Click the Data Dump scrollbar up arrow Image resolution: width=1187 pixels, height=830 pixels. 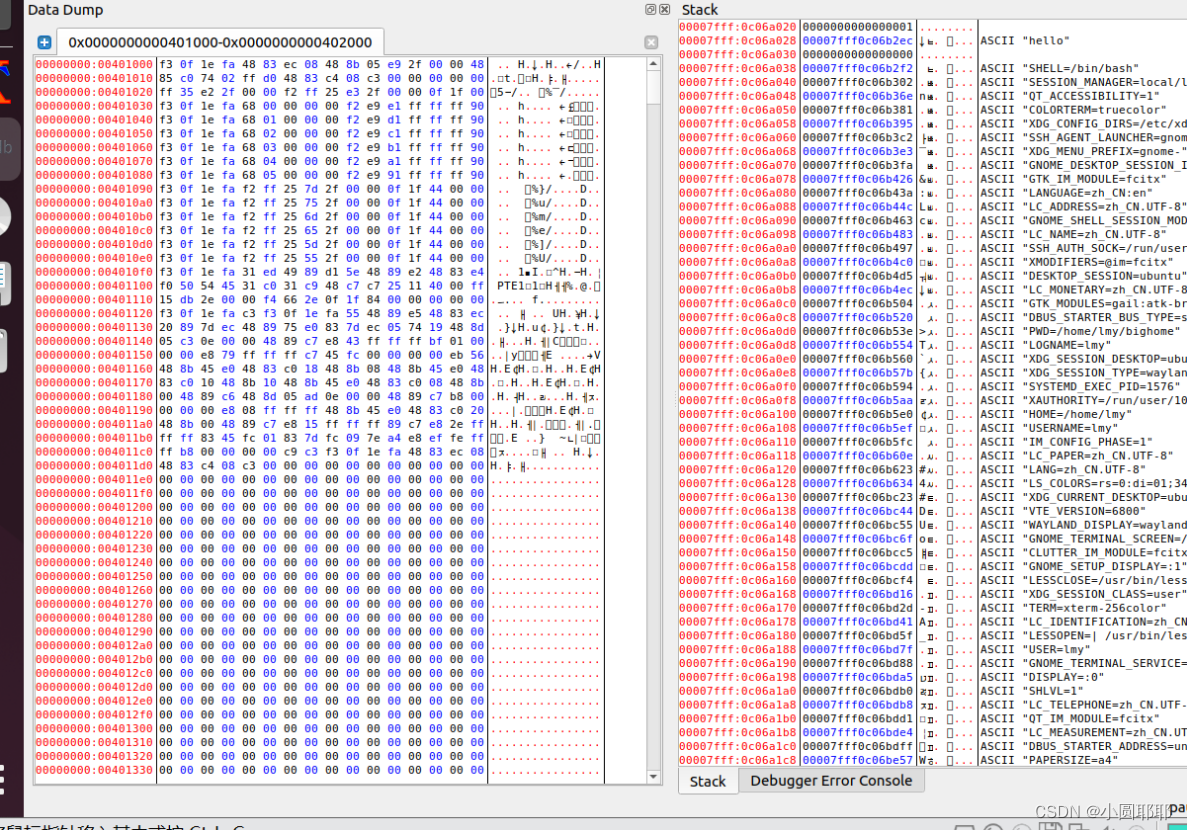click(x=653, y=64)
